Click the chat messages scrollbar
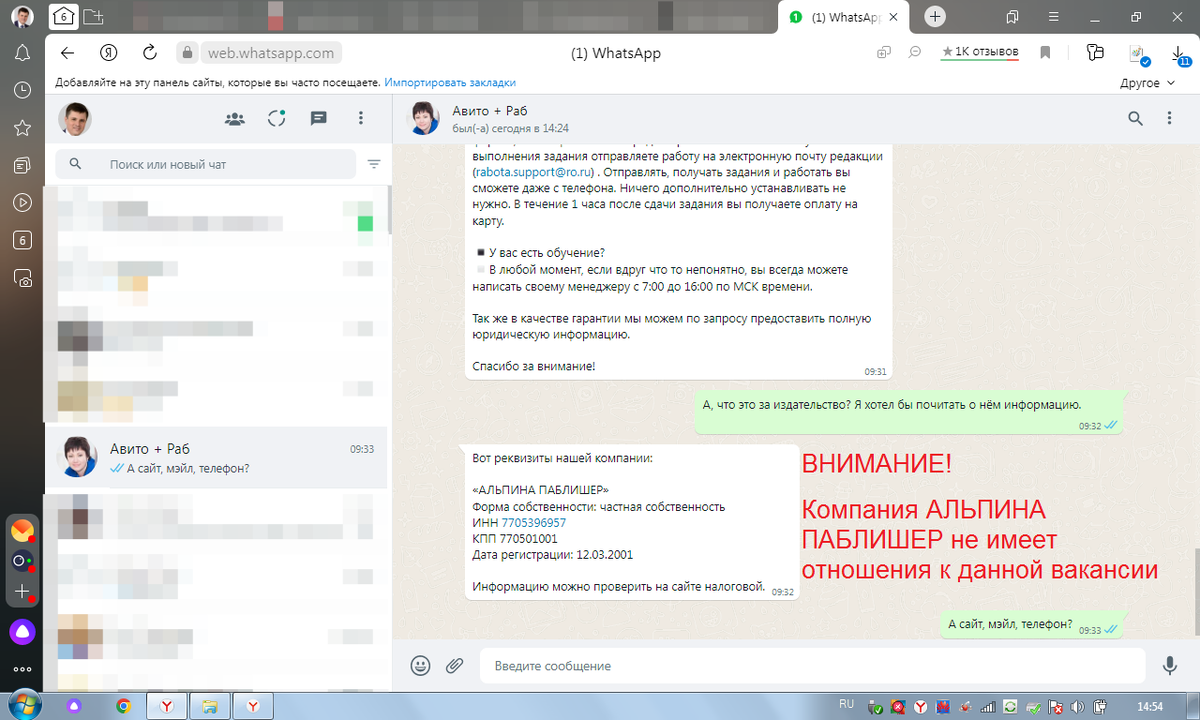 1195,590
